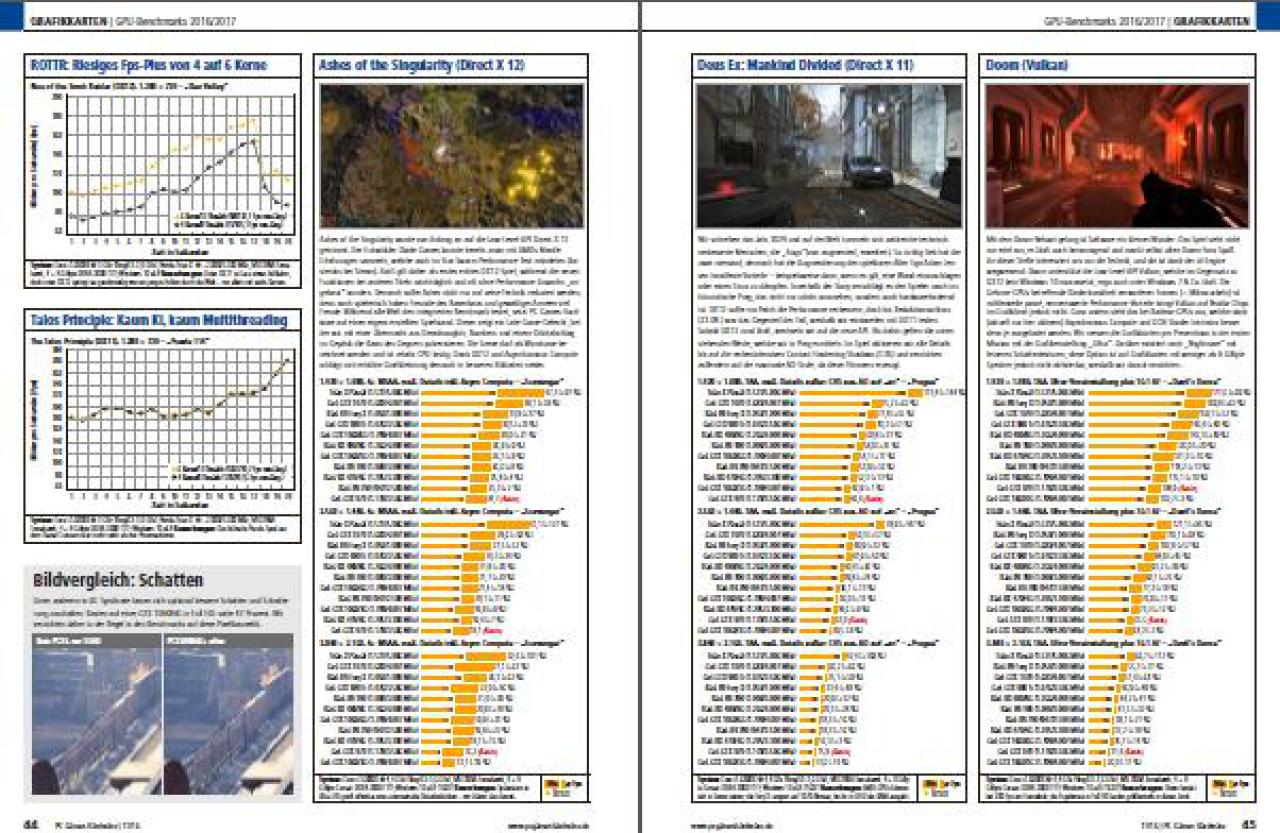
Task: Click the Deus Ex: Mankind Divided street screenshot
Action: pyautogui.click(x=829, y=155)
